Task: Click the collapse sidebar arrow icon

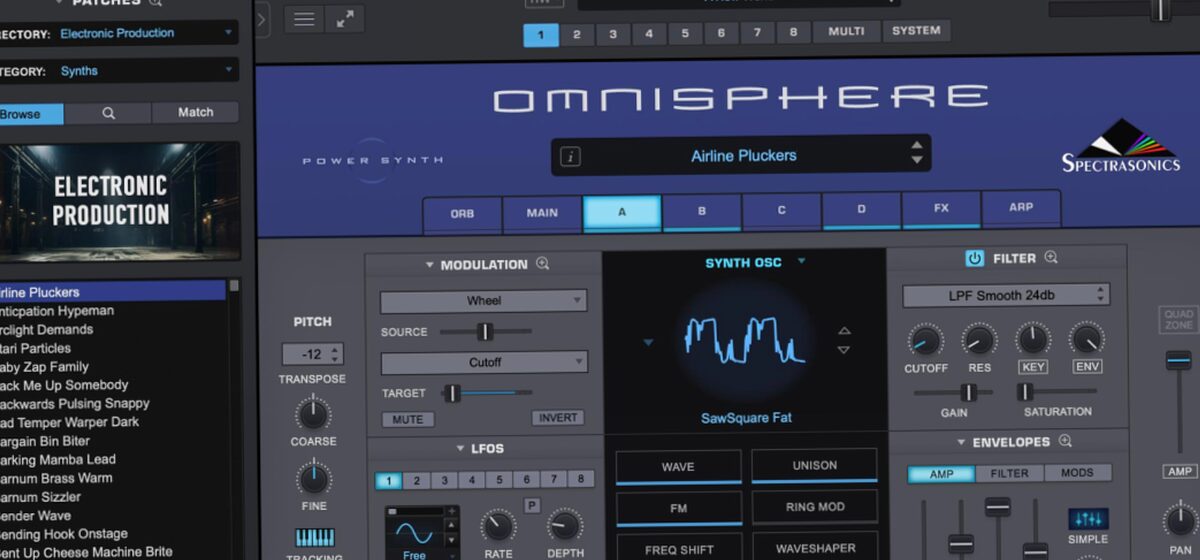Action: [262, 19]
